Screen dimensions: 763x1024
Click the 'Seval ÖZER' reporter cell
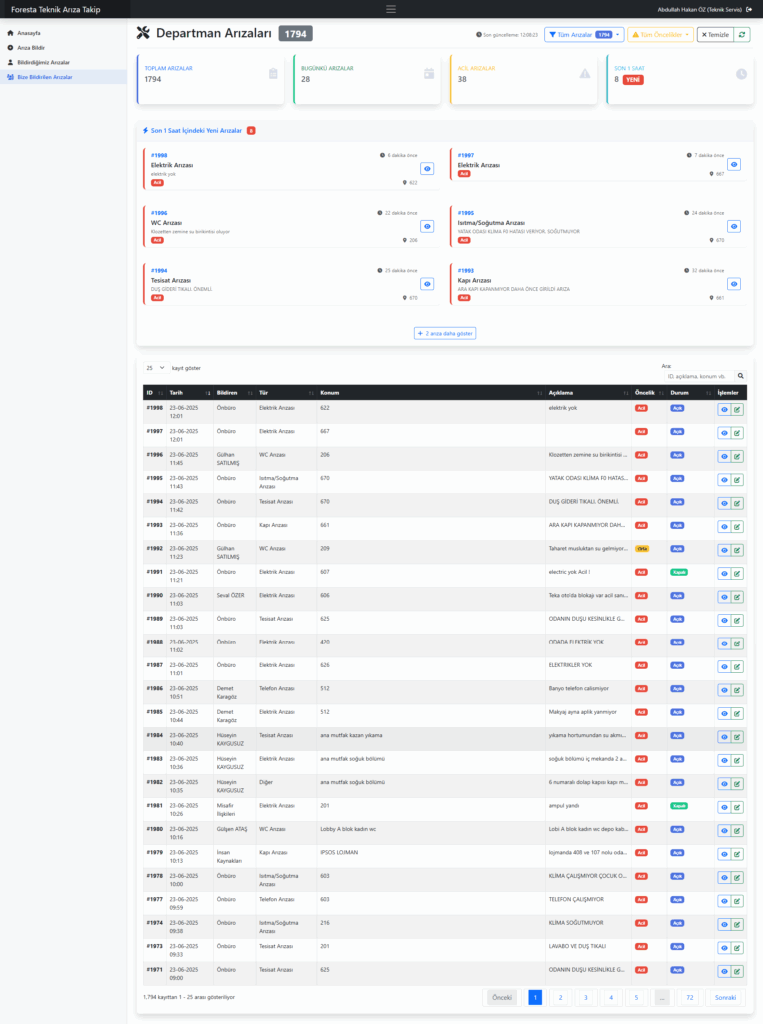tap(231, 595)
